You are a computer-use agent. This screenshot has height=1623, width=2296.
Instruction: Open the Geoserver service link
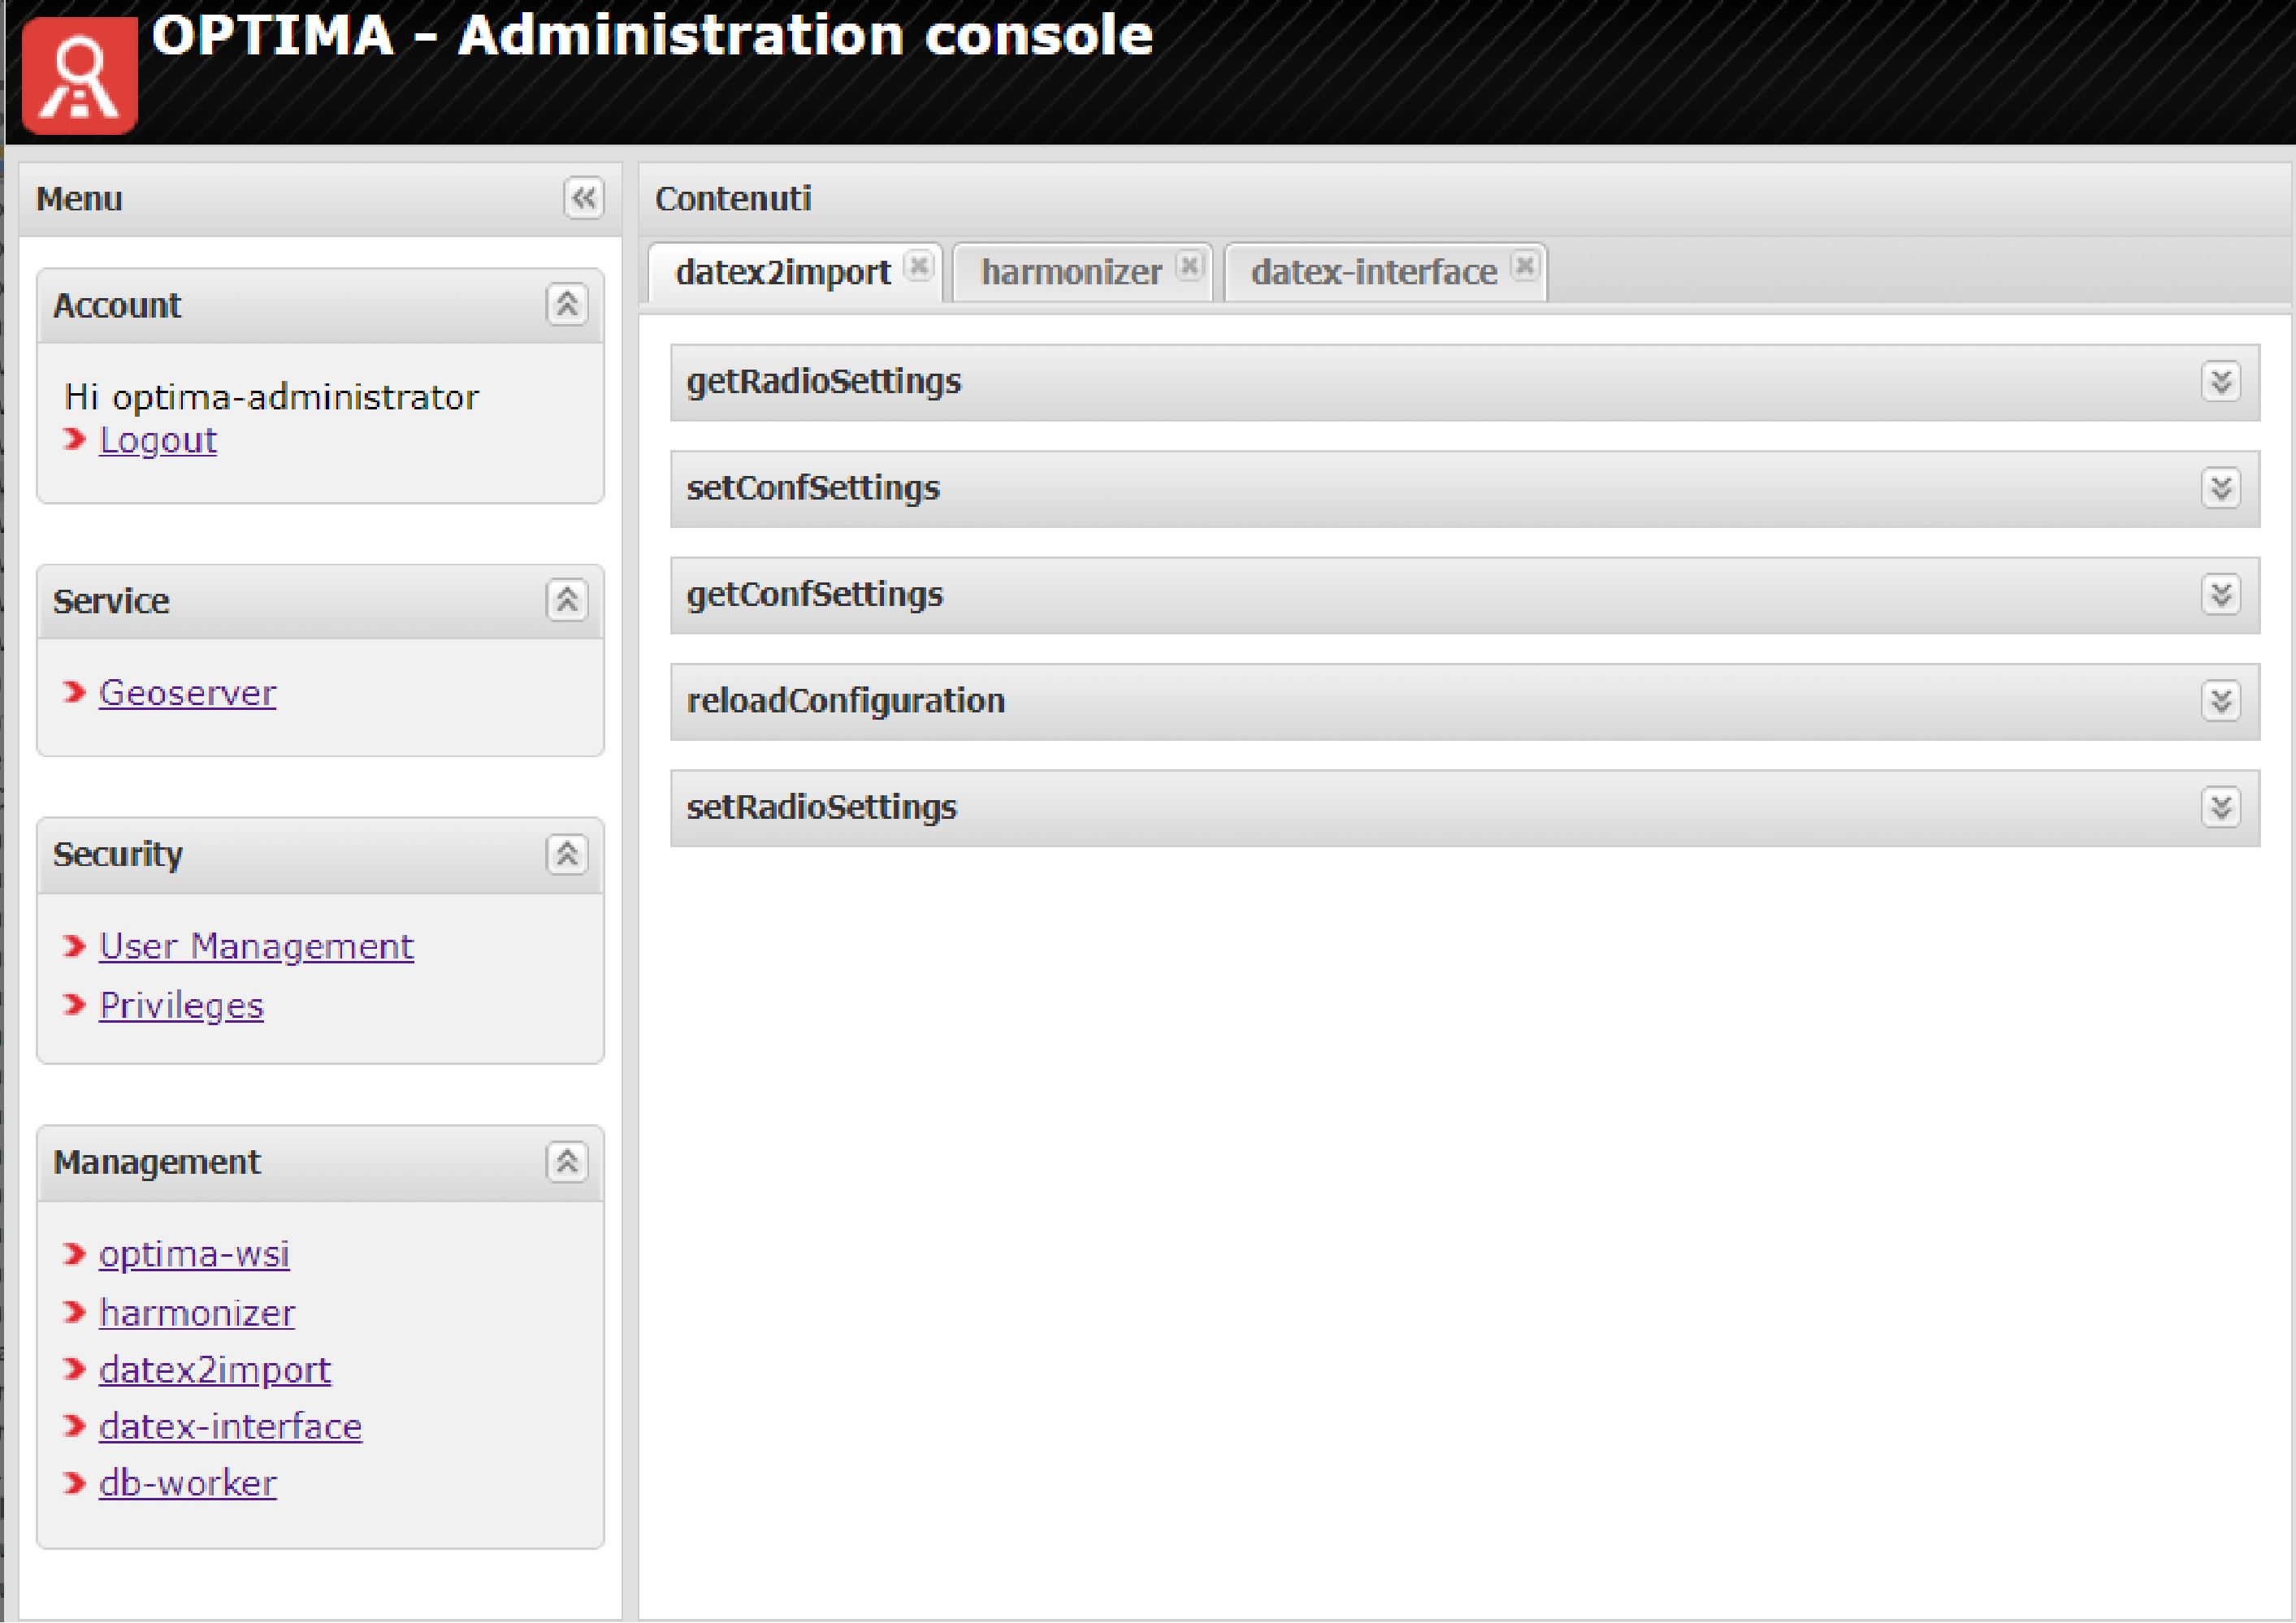coord(187,693)
